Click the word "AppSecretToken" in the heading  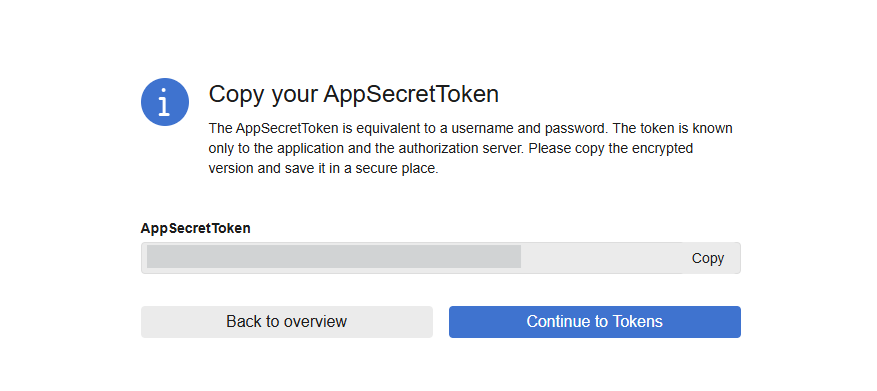pos(411,94)
